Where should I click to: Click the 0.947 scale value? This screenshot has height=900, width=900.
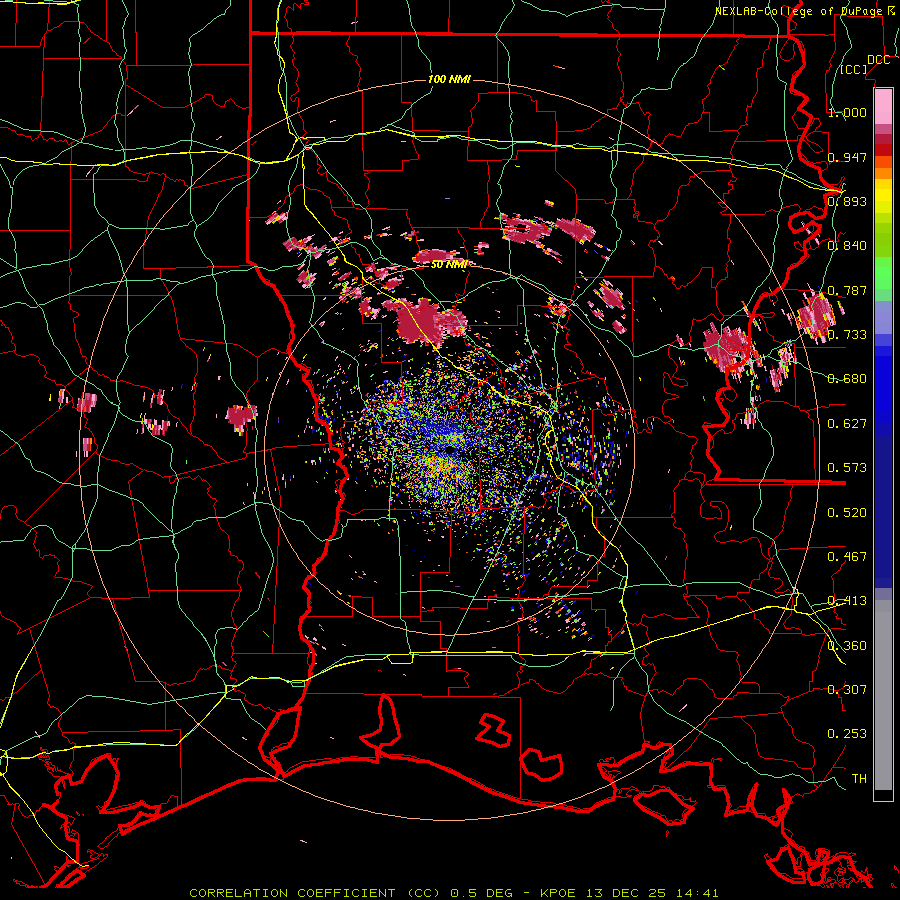pos(847,157)
